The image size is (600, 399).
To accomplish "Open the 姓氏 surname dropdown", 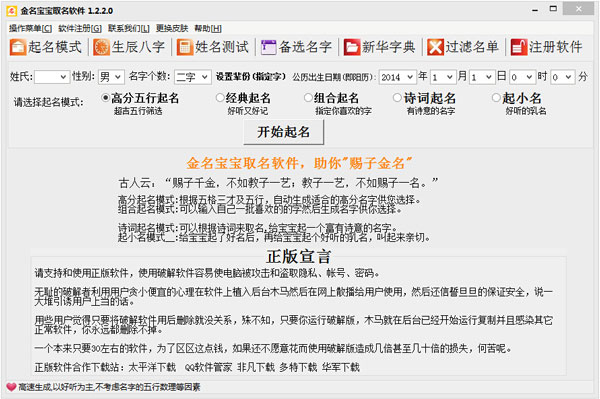I will [52, 77].
